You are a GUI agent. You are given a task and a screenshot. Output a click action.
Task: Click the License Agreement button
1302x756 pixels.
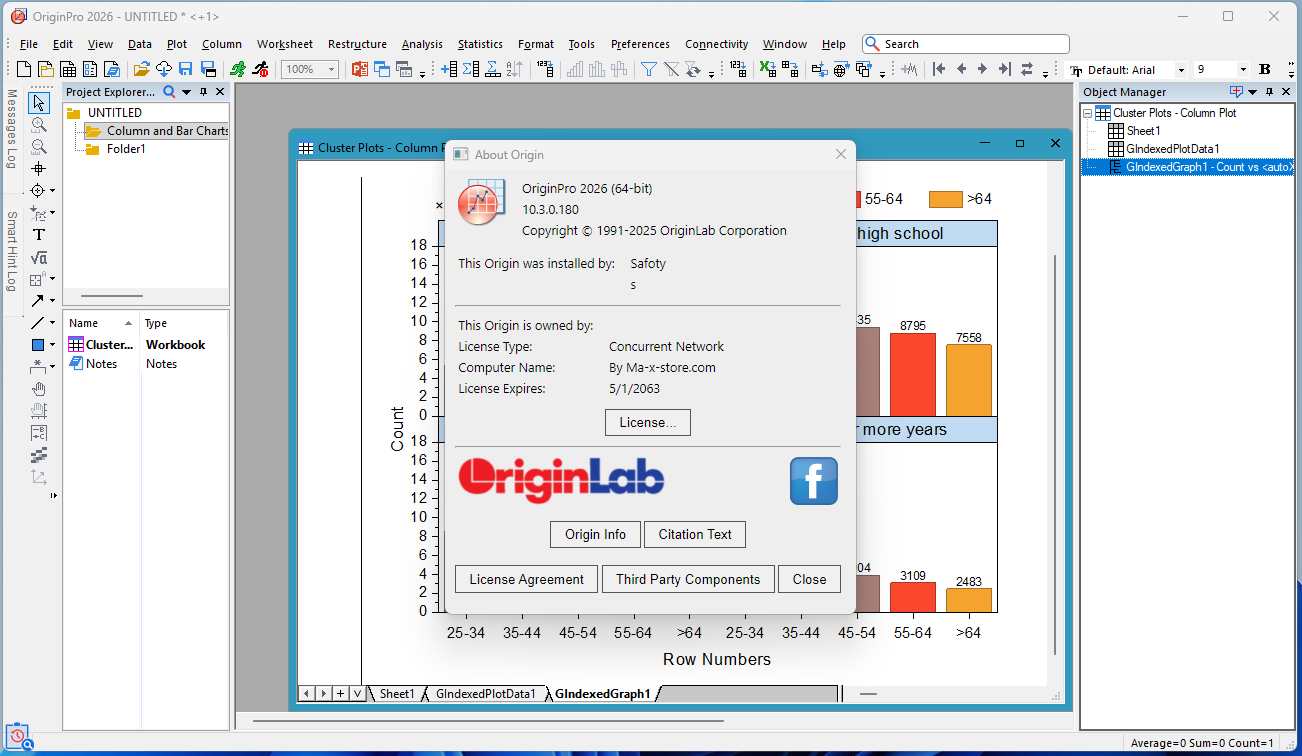coord(525,579)
